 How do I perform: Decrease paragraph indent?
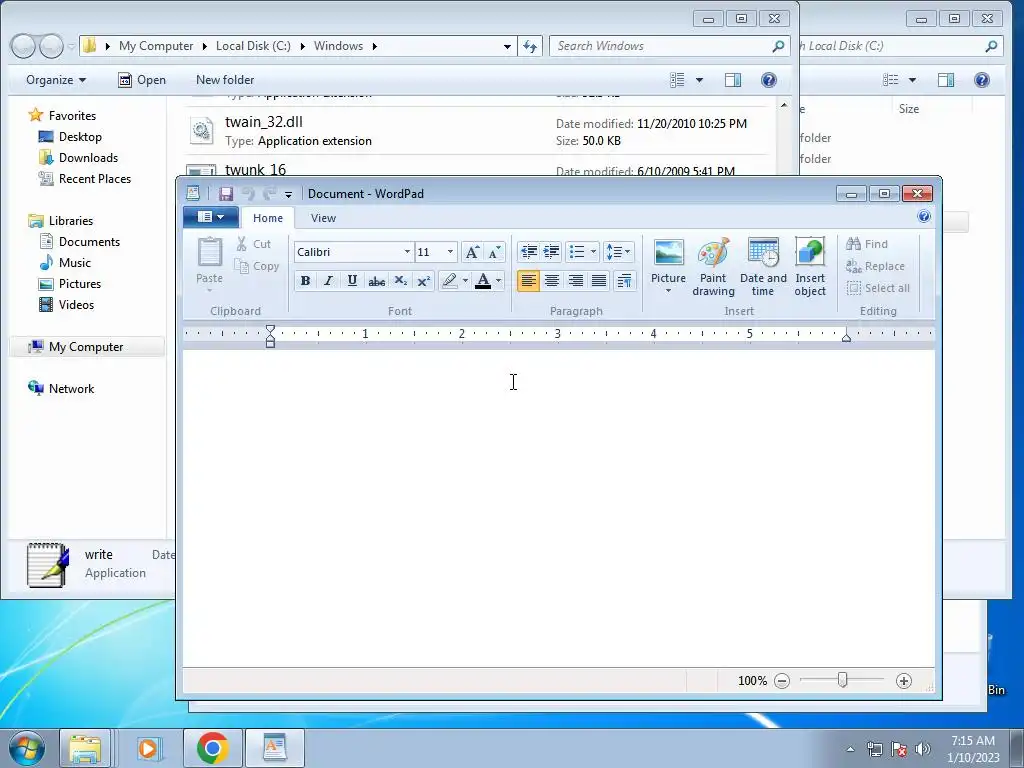pos(528,251)
